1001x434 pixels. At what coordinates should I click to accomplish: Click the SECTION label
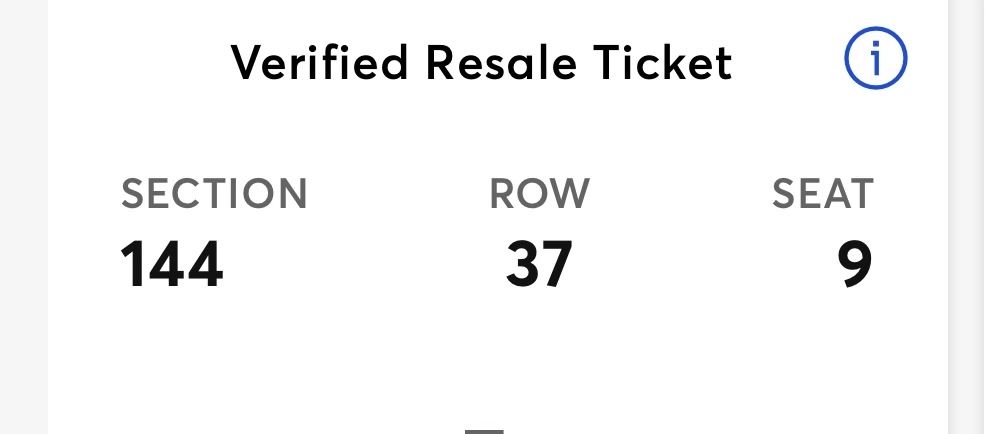coord(214,194)
